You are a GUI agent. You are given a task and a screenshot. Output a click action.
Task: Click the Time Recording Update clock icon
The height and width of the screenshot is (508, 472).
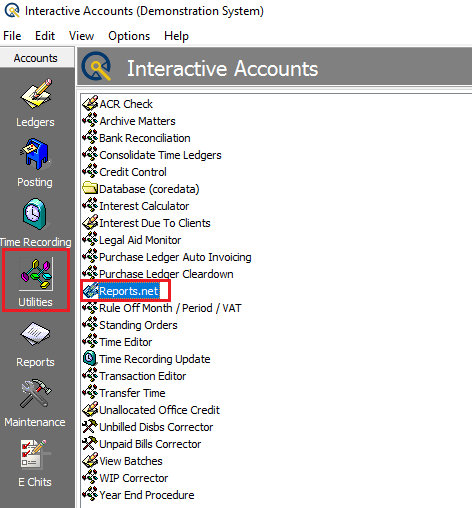(90, 358)
